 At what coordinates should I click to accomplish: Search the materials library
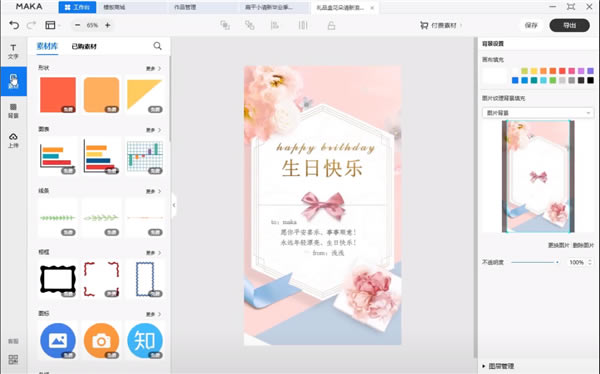pyautogui.click(x=157, y=46)
